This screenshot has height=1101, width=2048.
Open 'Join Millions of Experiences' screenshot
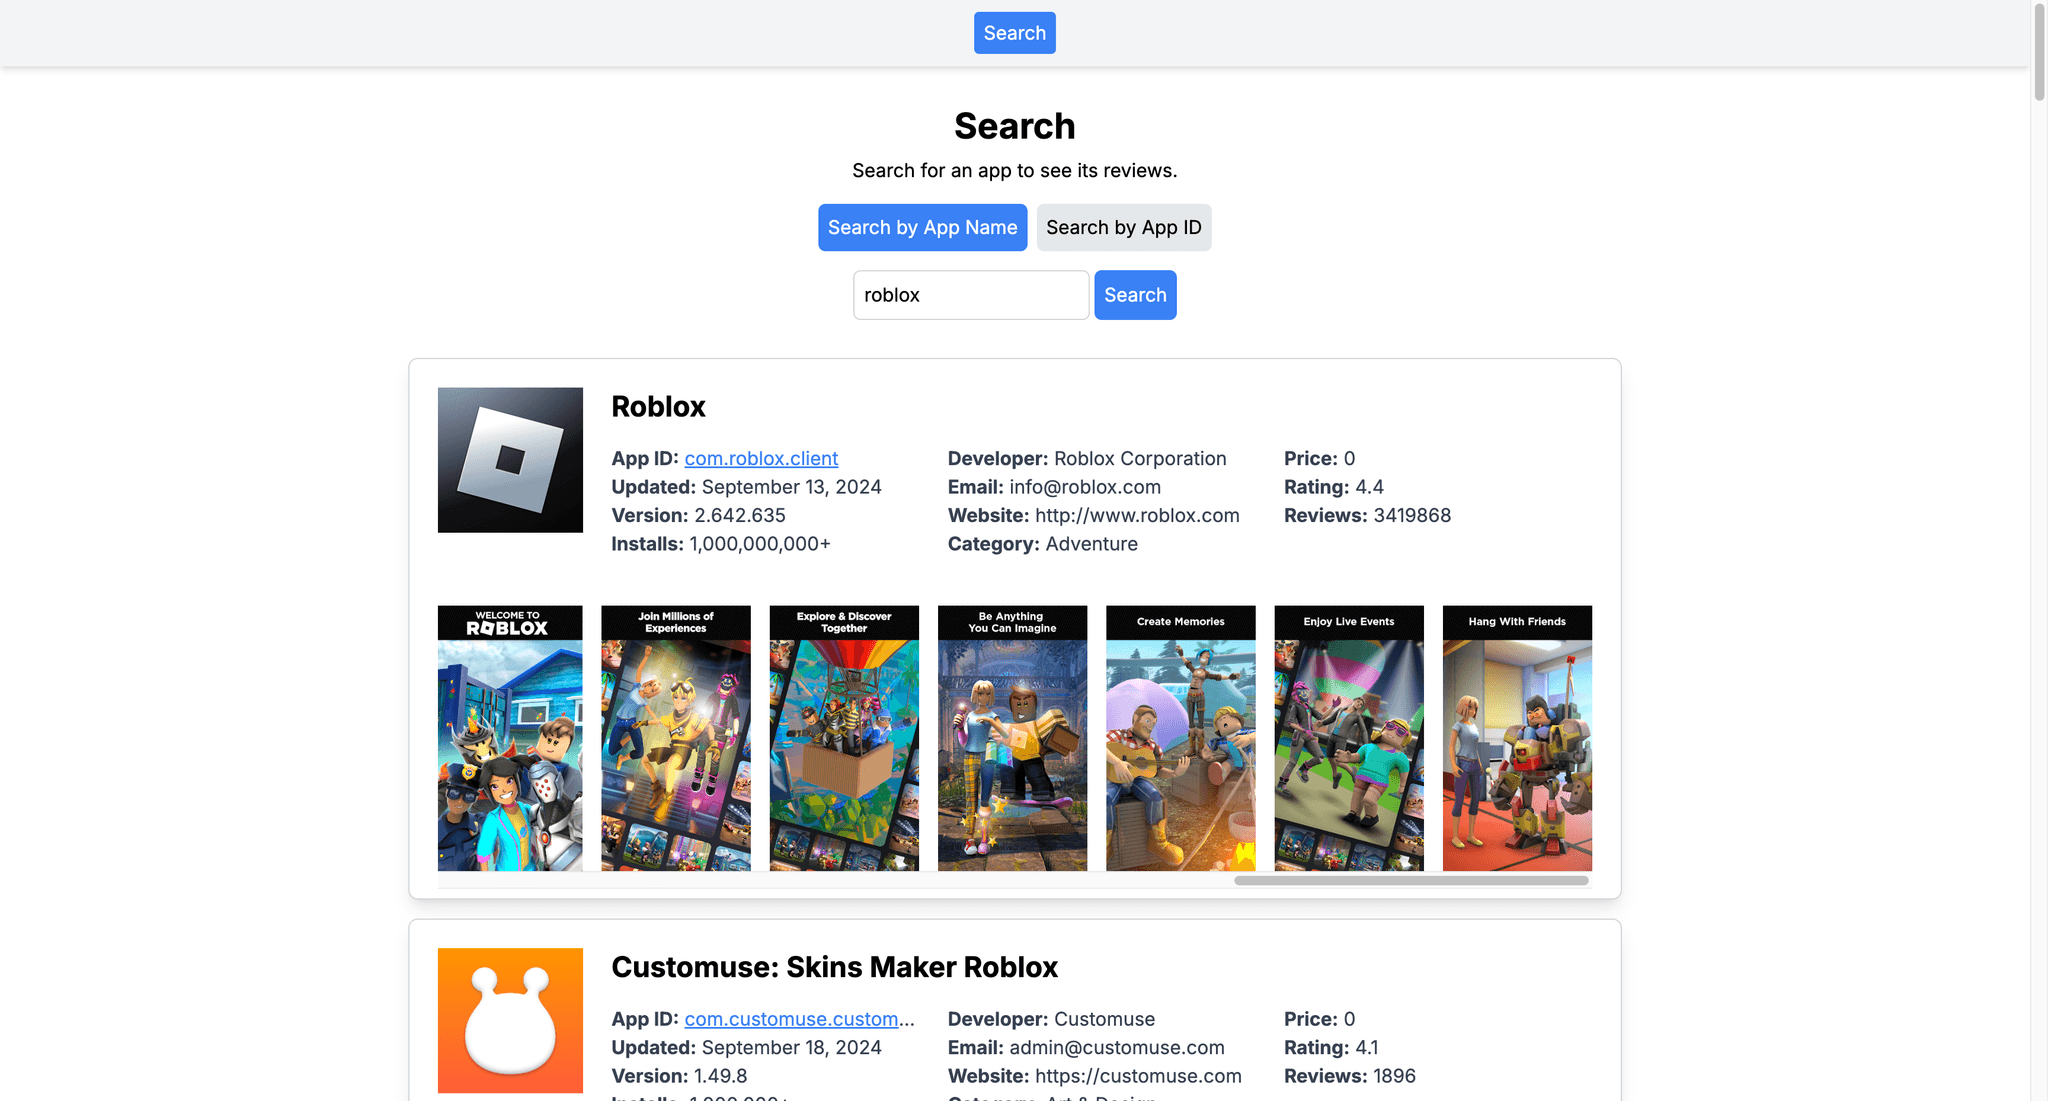[x=676, y=738]
